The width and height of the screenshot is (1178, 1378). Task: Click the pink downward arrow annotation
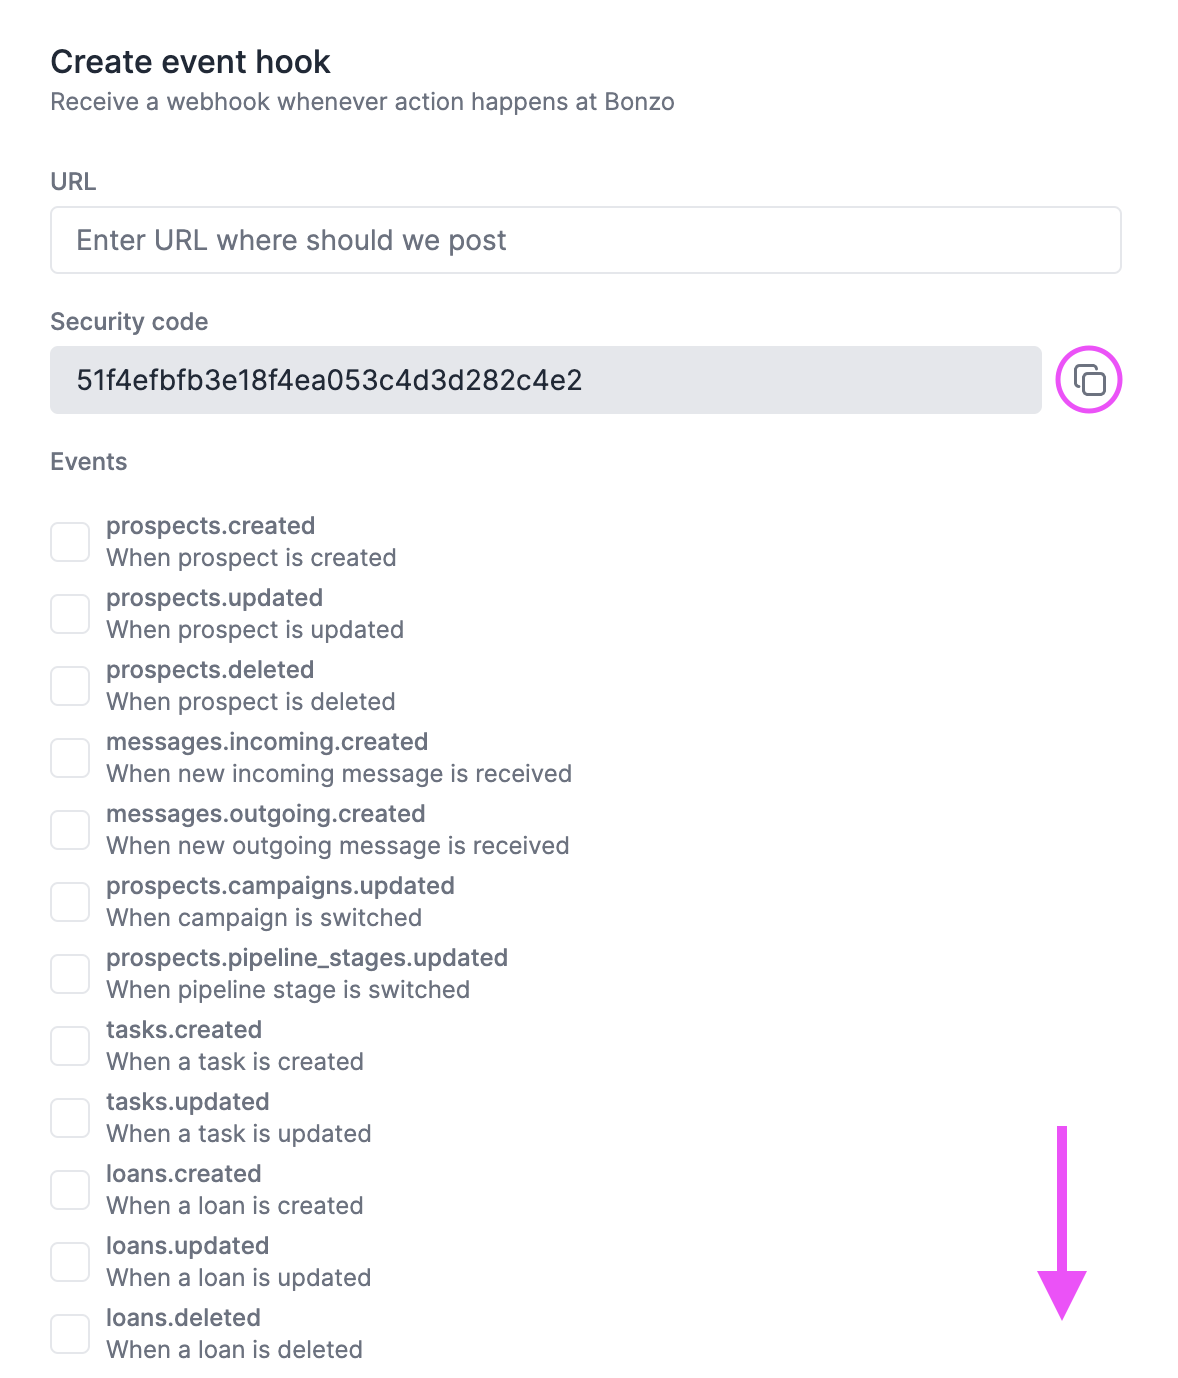click(1063, 1220)
